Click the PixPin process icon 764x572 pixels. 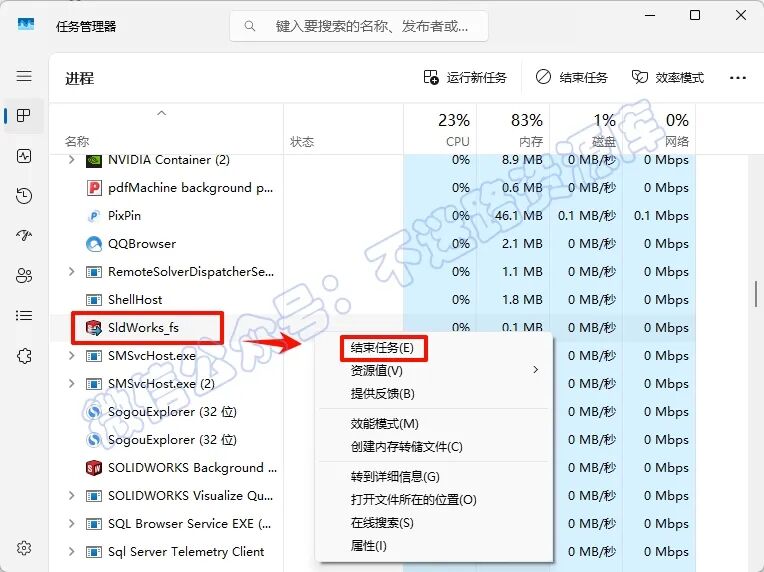point(94,216)
